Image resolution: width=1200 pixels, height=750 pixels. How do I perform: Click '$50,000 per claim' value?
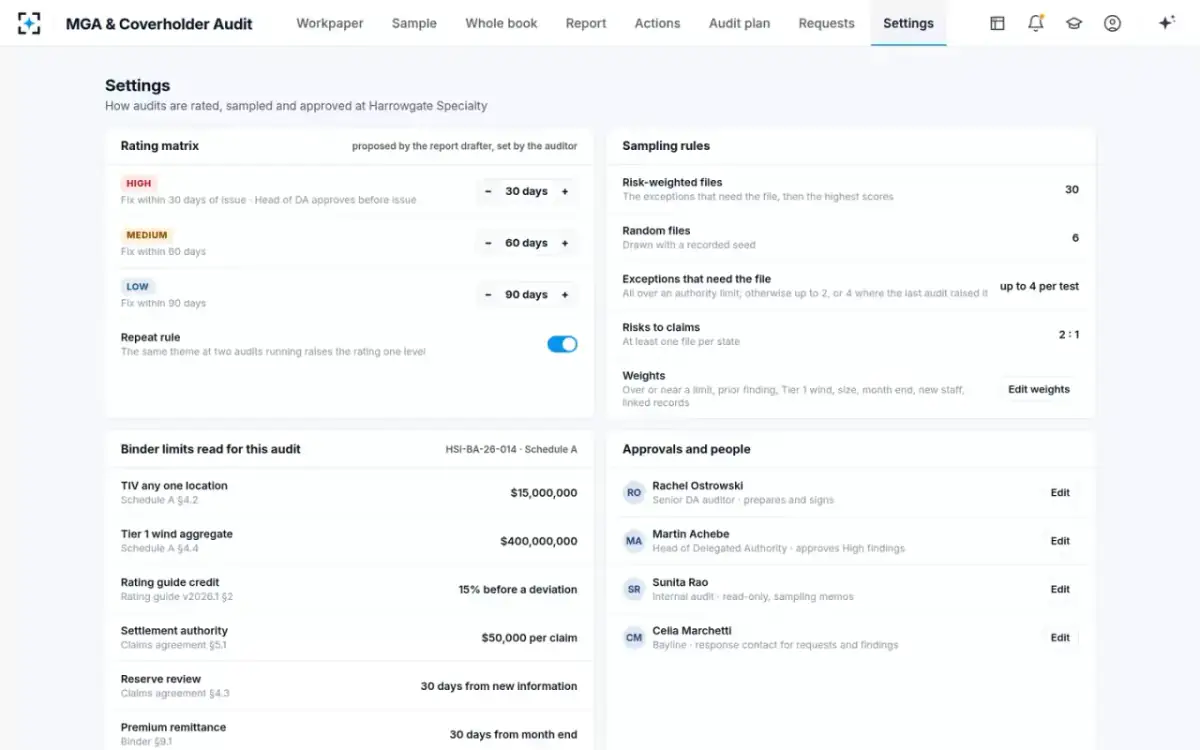[529, 637]
